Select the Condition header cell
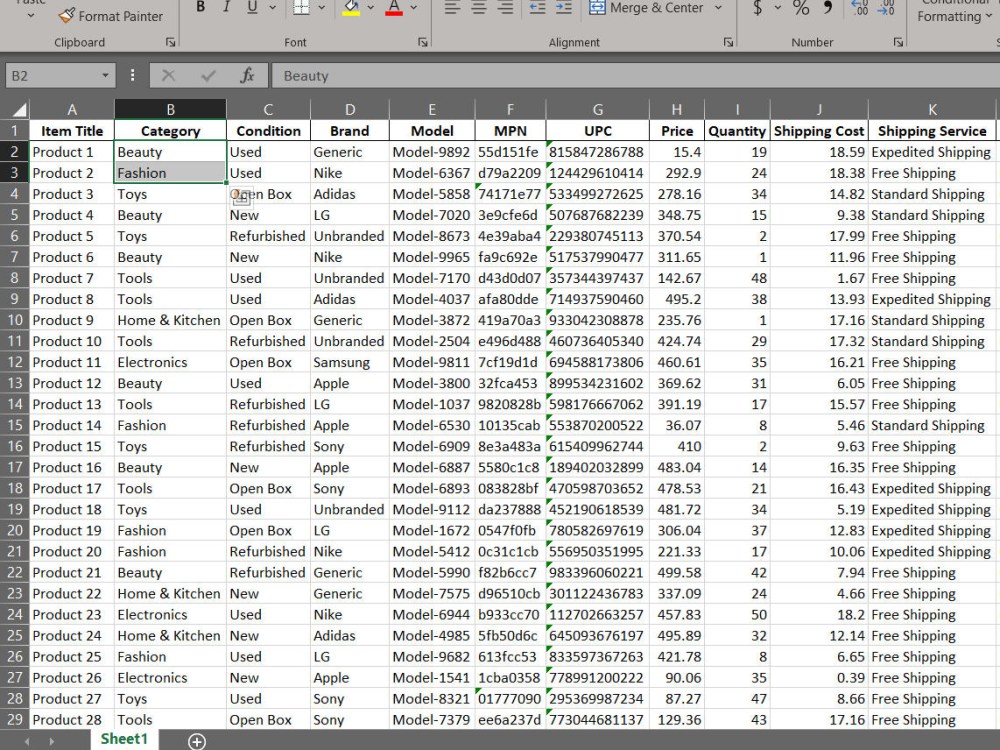 tap(268, 131)
